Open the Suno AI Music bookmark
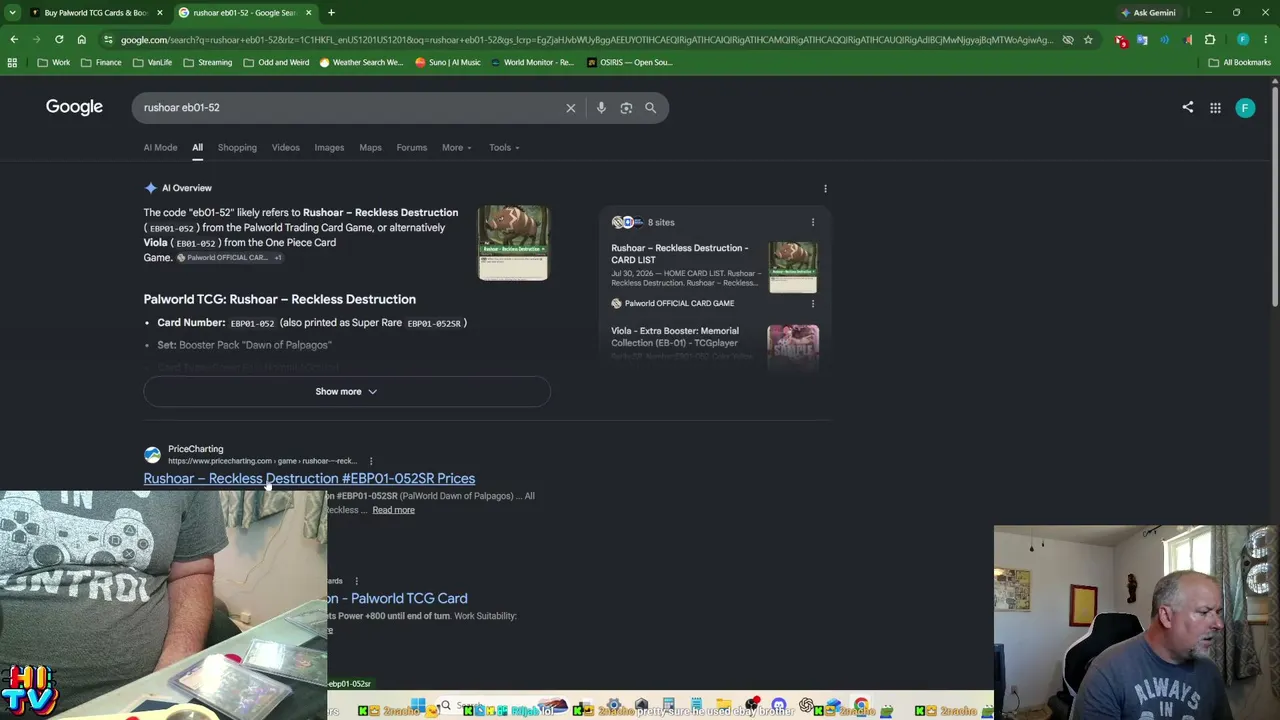 448,62
